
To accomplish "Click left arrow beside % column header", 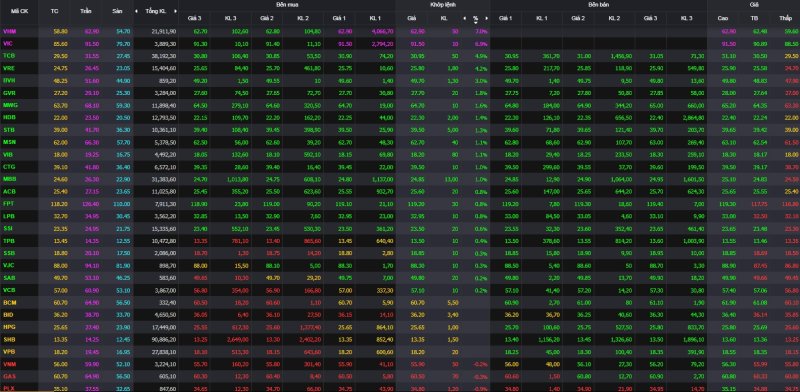I will tap(464, 18).
